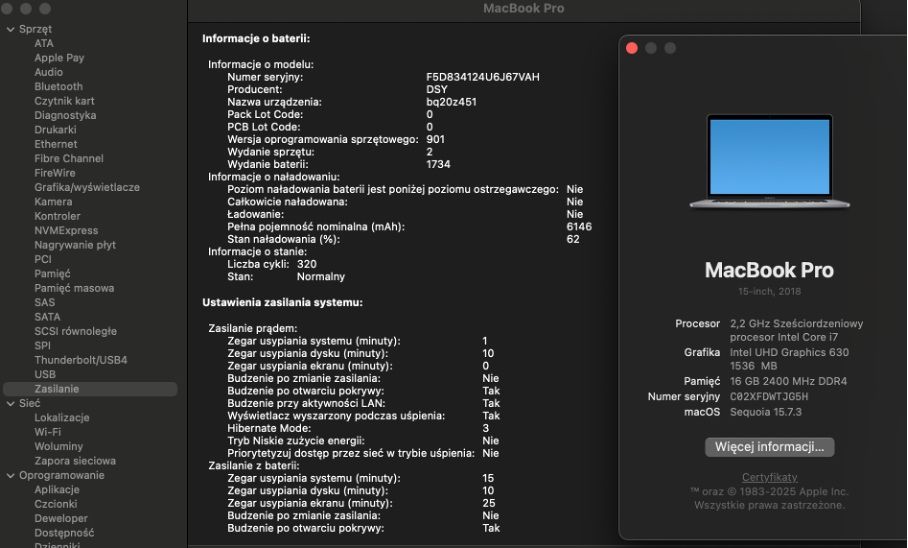Open Deweloper under Oprogramowanie
Screen dimensions: 908x548
61,518
